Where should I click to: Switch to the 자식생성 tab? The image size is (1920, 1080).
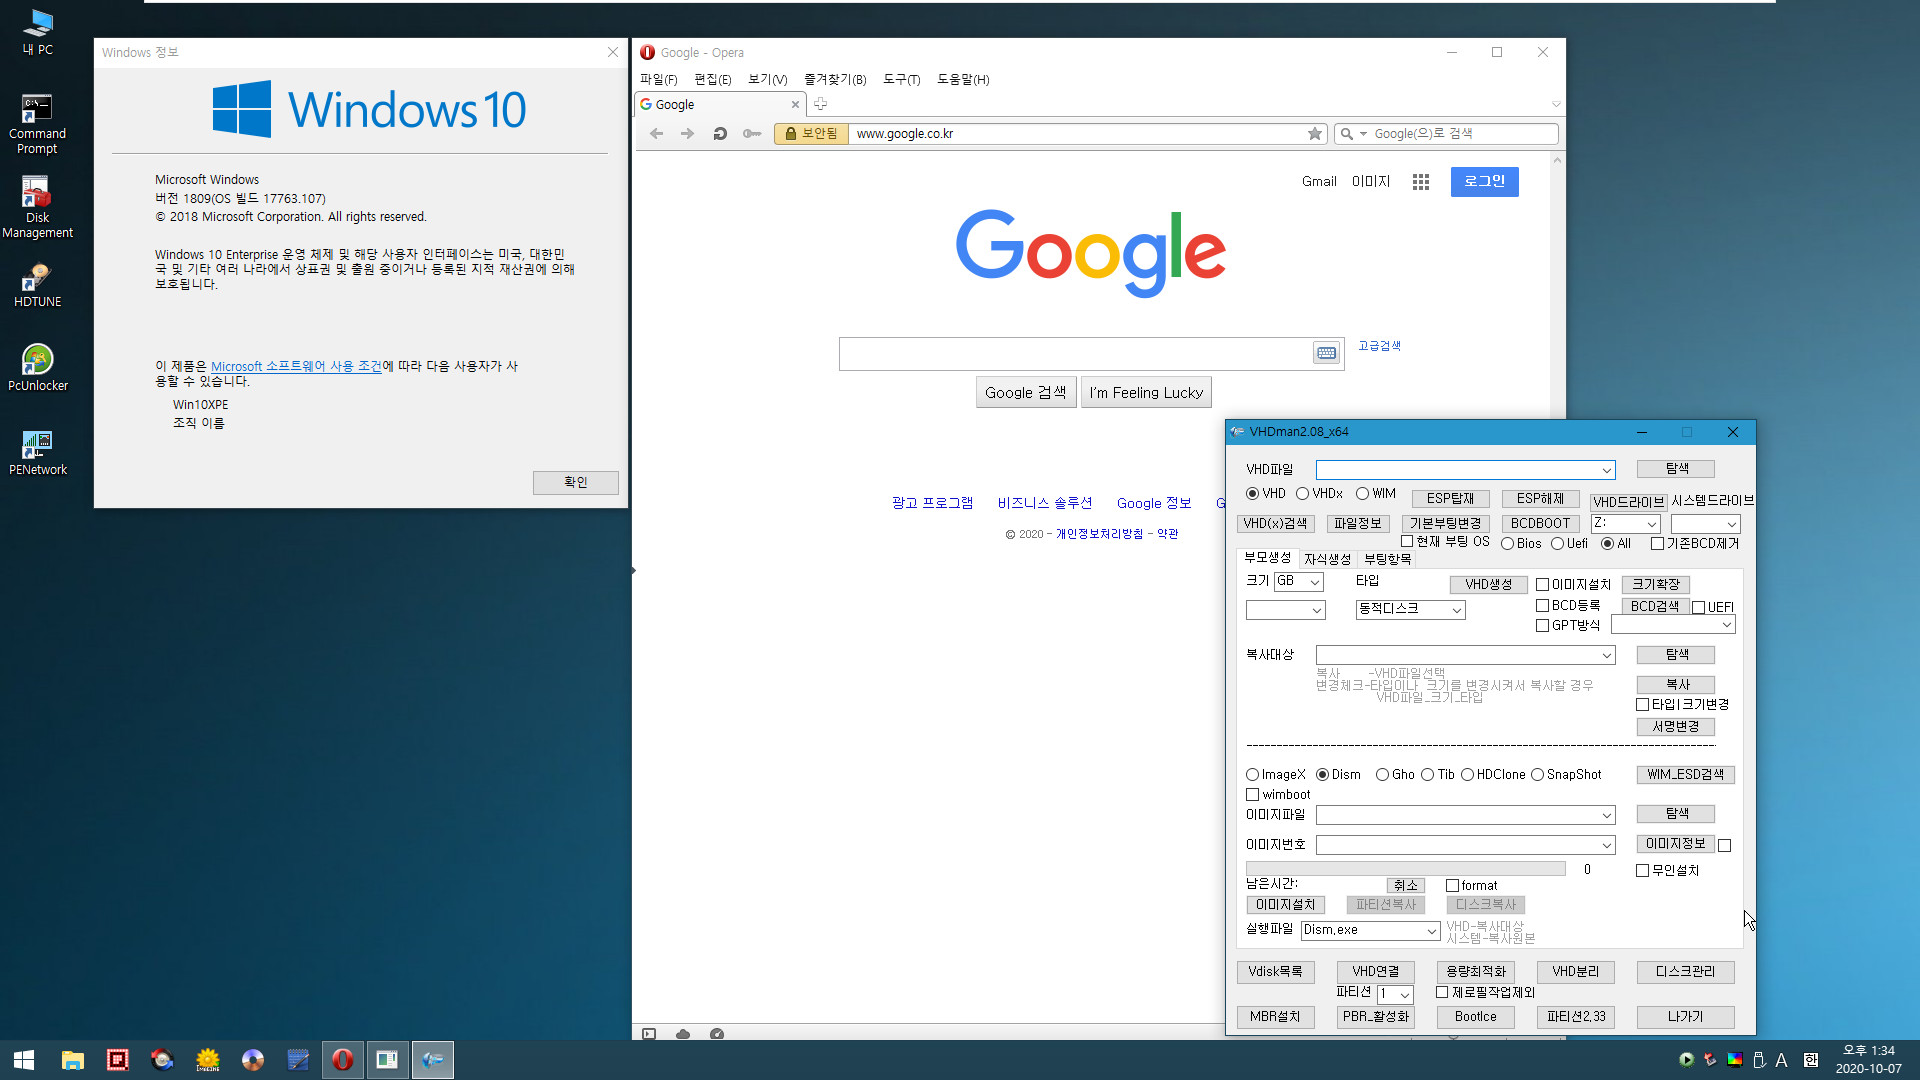click(1327, 560)
